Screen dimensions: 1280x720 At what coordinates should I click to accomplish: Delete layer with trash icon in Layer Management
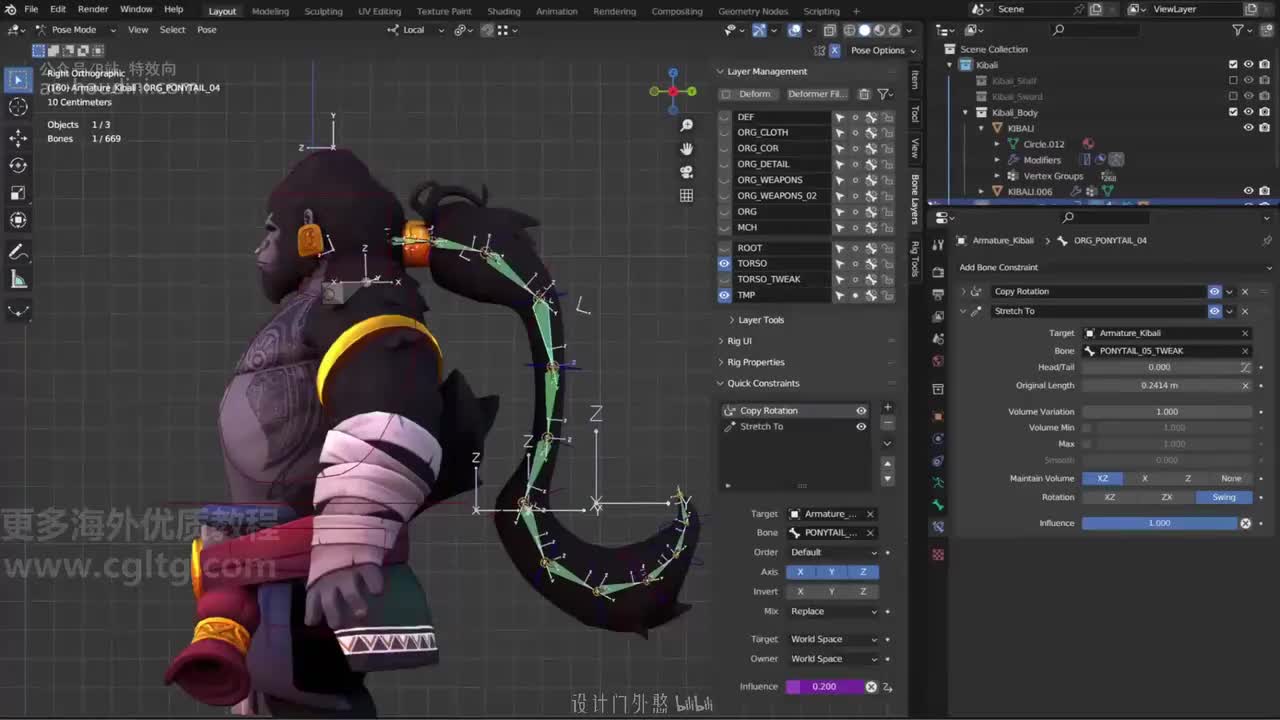[864, 94]
